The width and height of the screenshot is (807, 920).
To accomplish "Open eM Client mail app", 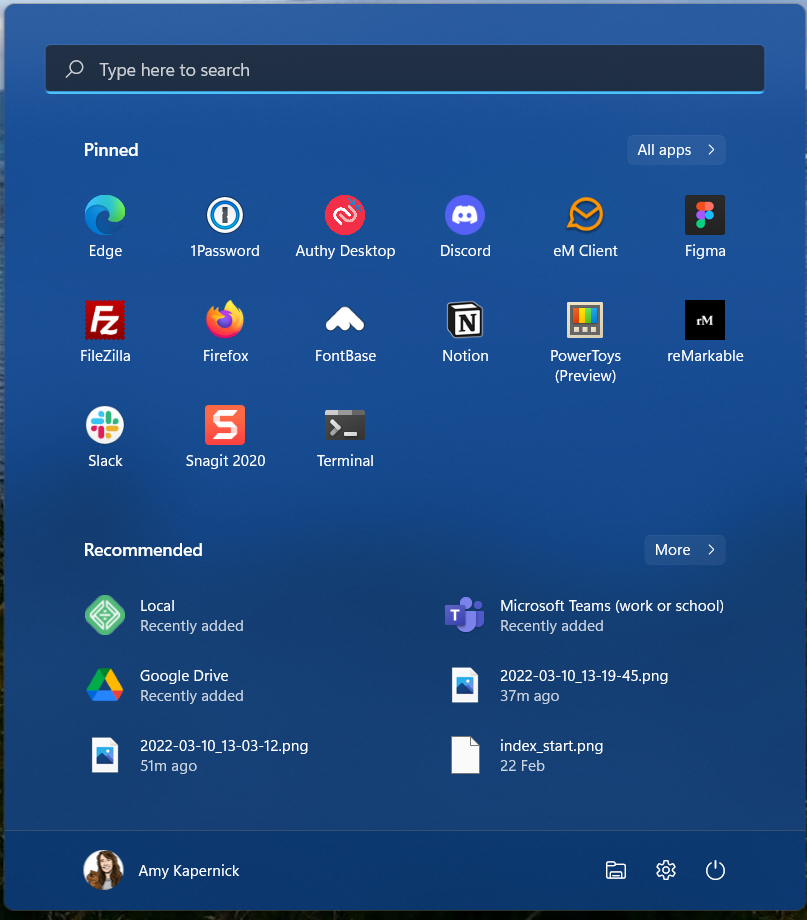I will (x=585, y=227).
